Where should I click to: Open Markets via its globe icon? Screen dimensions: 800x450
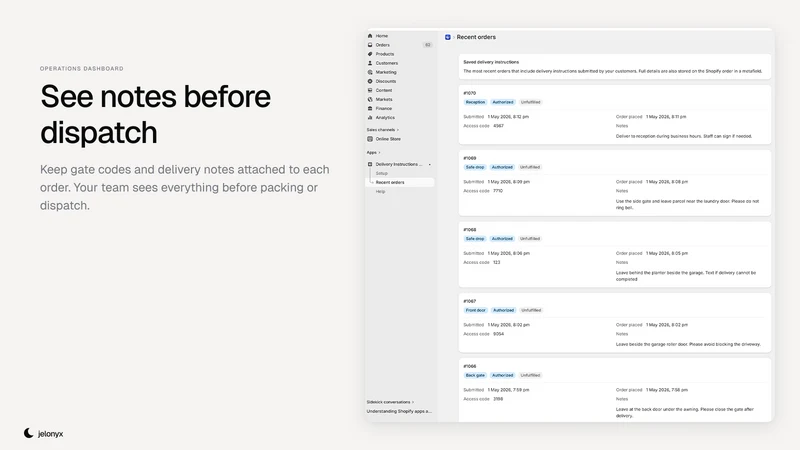pos(370,99)
